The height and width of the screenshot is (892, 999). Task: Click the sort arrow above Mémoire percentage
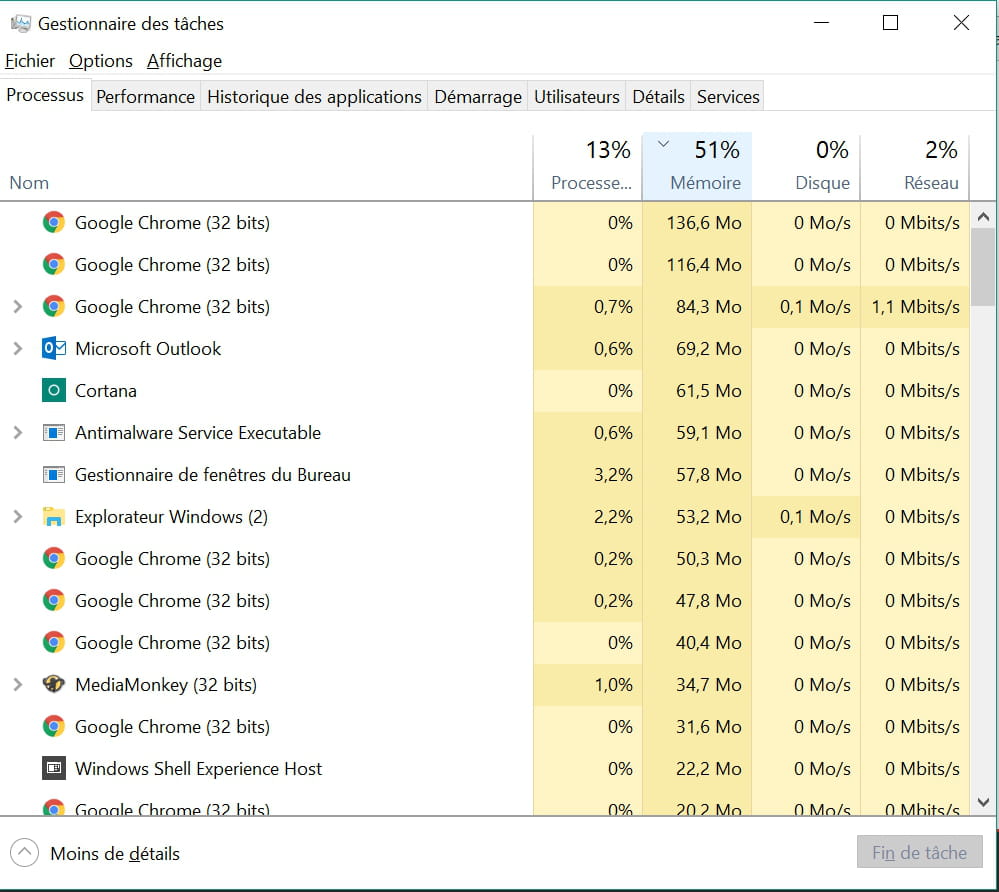point(663,144)
